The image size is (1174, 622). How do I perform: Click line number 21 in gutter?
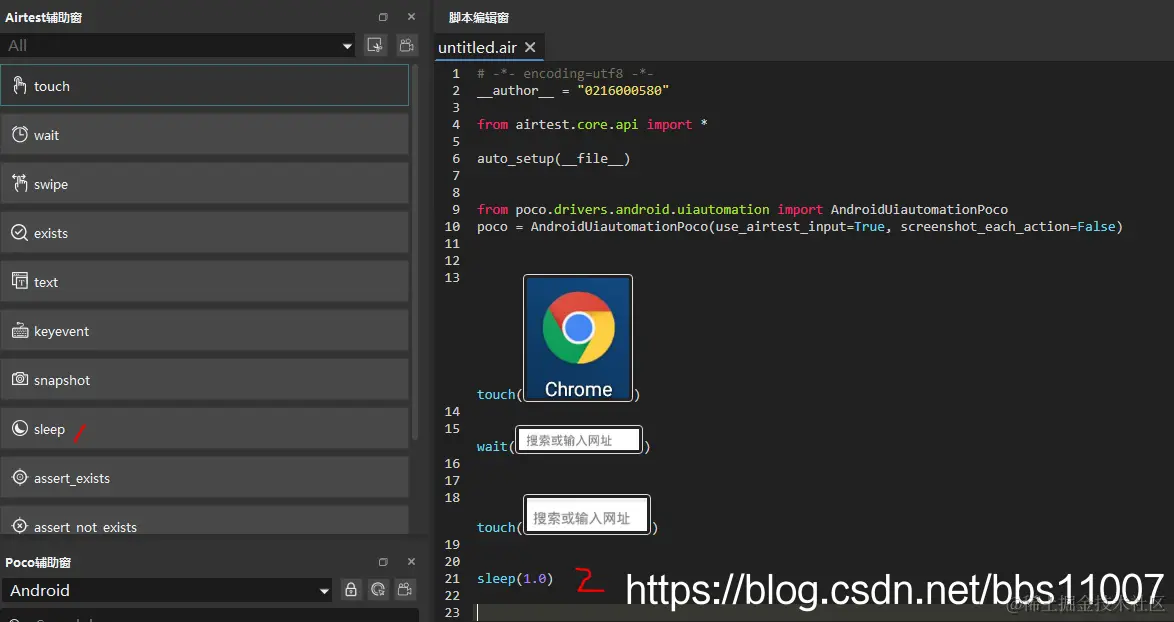pyautogui.click(x=452, y=579)
